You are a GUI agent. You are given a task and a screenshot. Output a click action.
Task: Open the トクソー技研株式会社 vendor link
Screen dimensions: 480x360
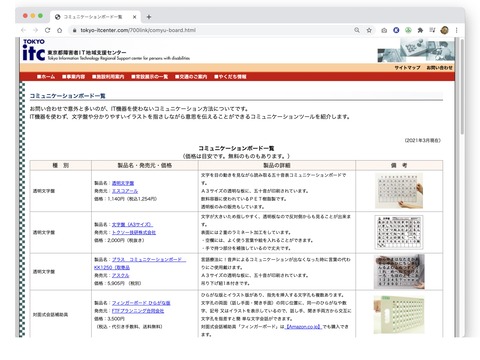pyautogui.click(x=134, y=232)
